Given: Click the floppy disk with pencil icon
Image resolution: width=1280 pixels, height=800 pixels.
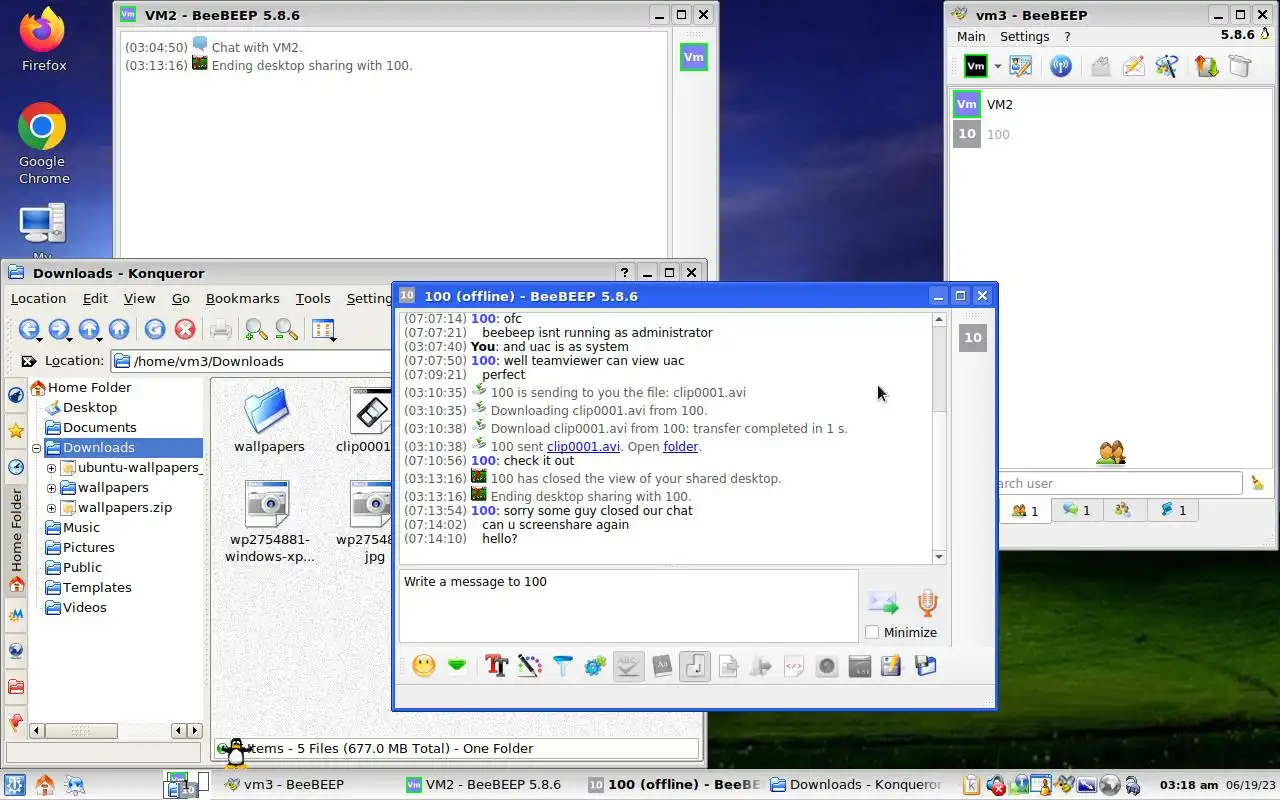Looking at the screenshot, I should [x=892, y=666].
